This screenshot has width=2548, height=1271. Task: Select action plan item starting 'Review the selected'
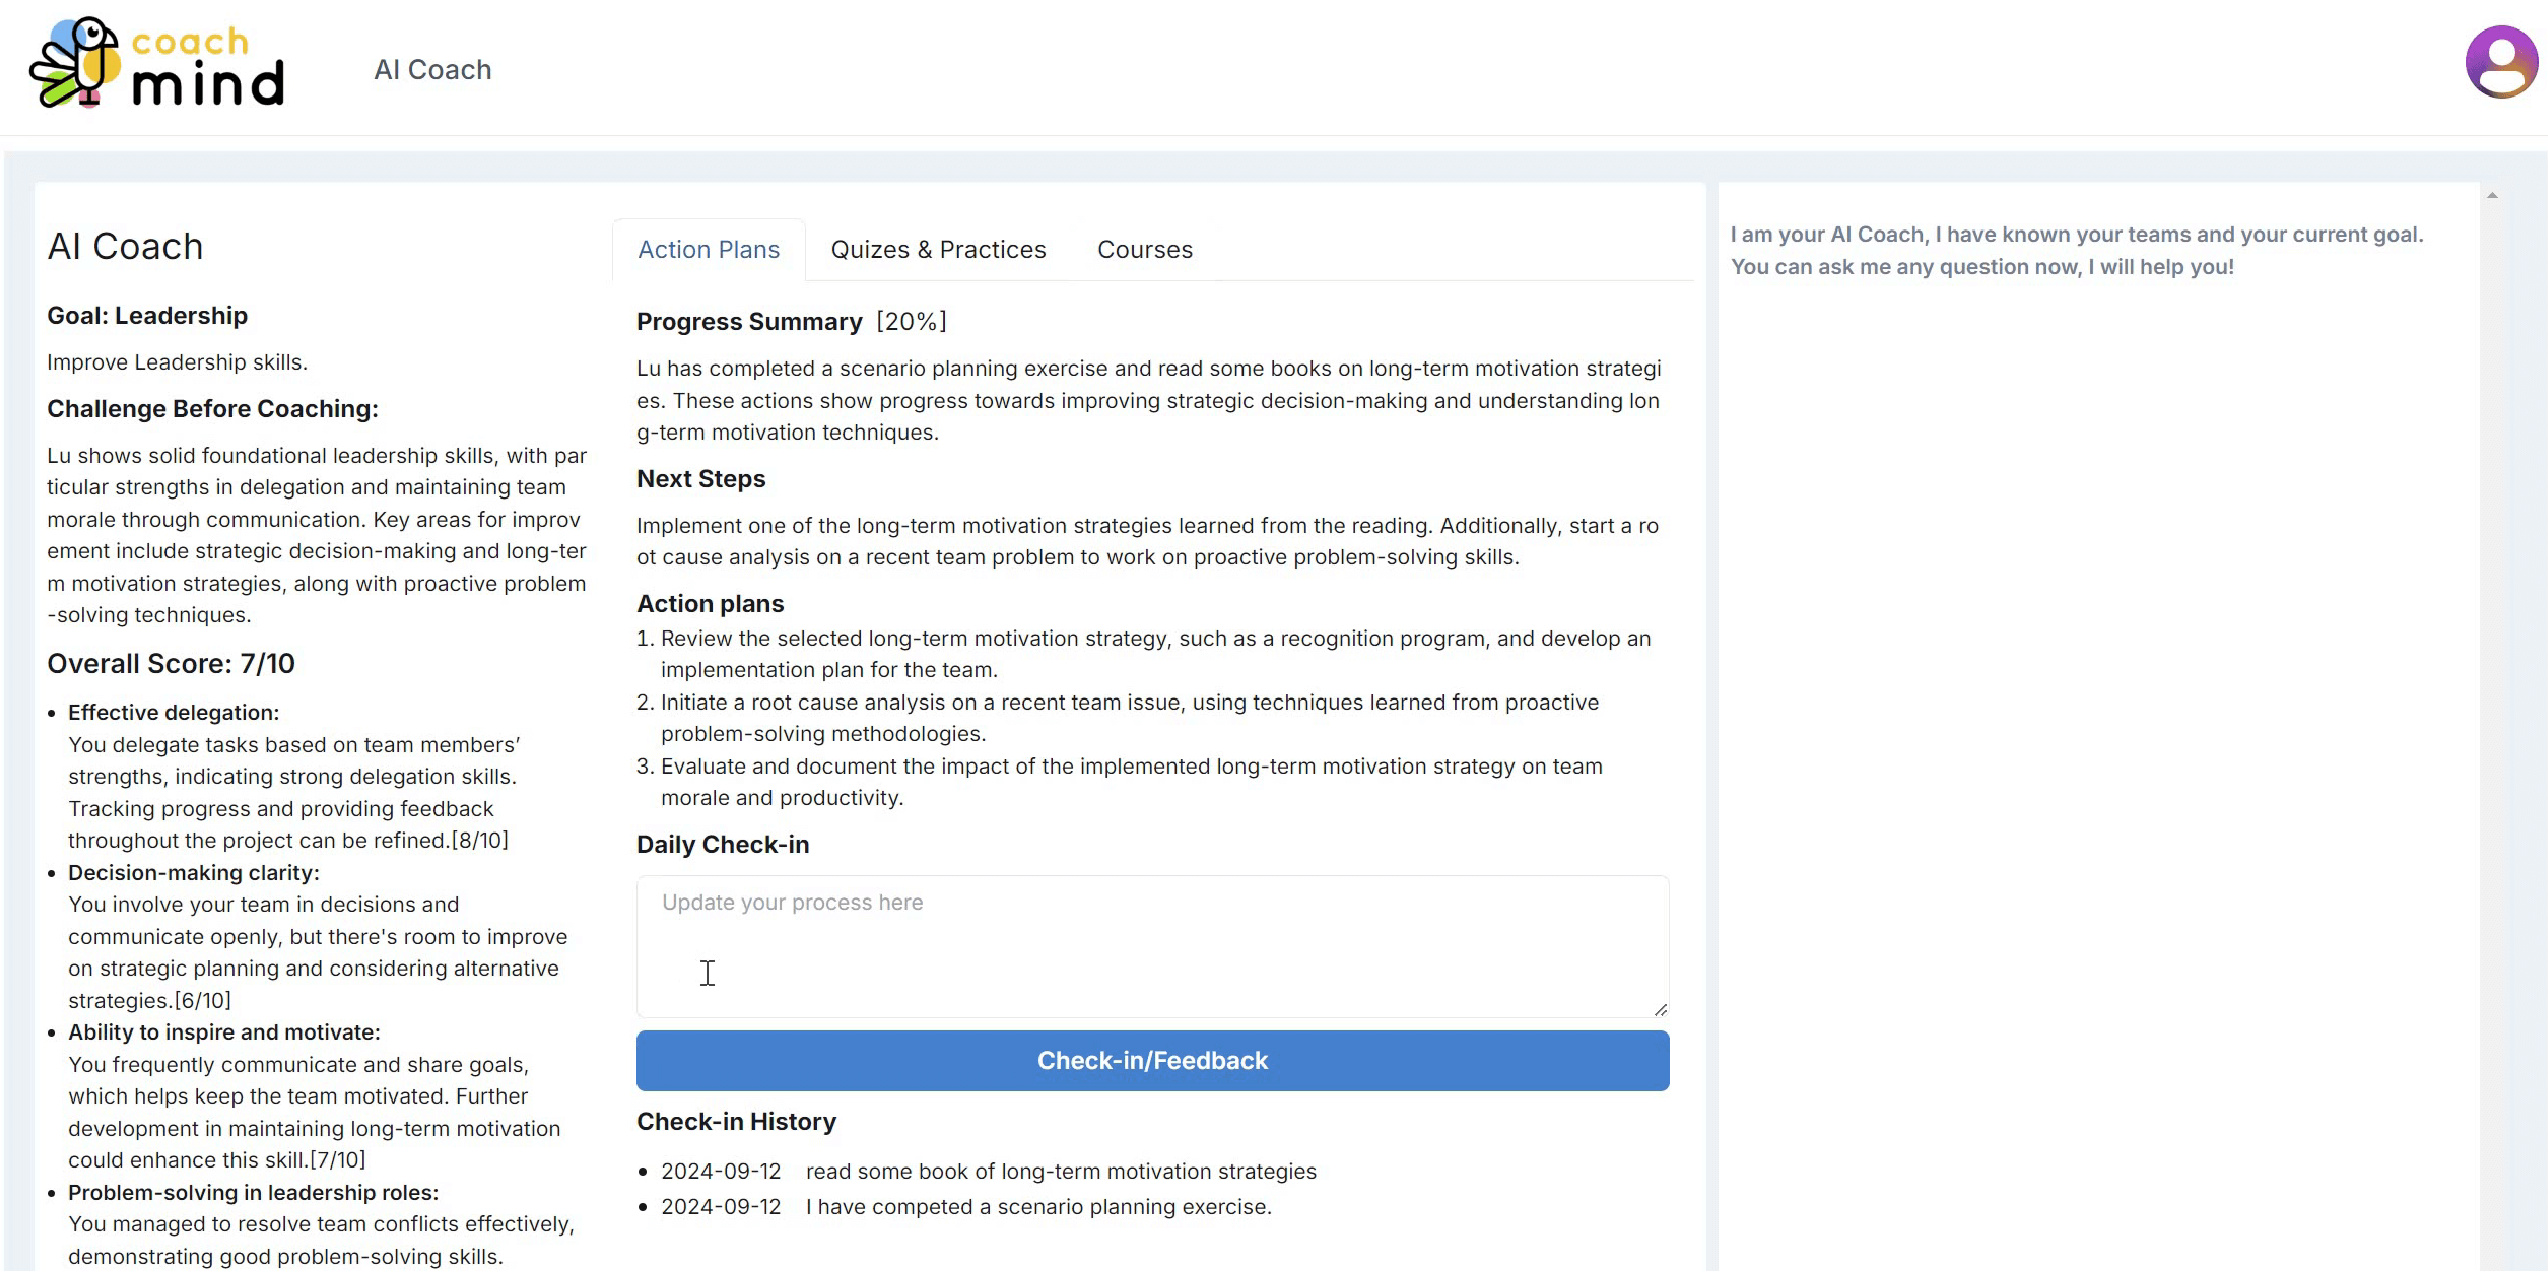[1145, 654]
